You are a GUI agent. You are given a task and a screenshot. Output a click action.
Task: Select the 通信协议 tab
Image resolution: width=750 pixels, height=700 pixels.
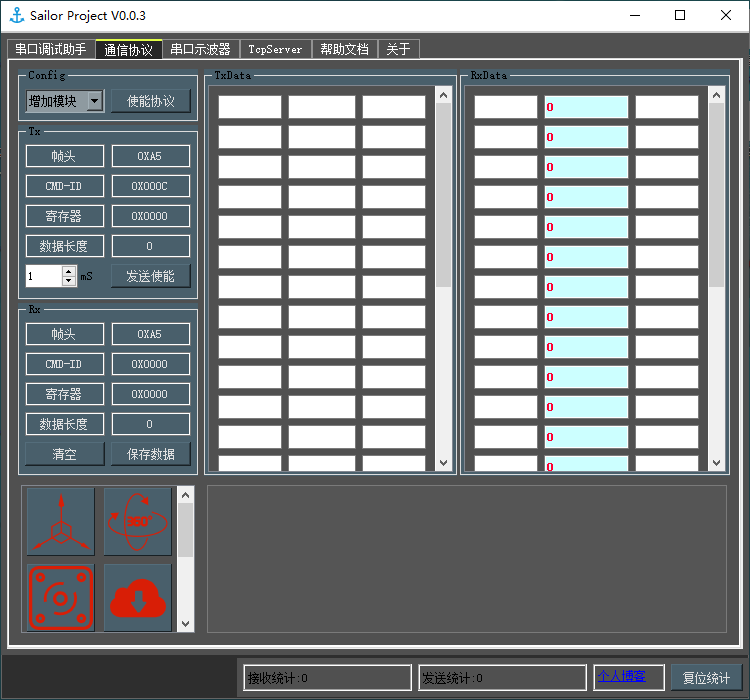(129, 49)
